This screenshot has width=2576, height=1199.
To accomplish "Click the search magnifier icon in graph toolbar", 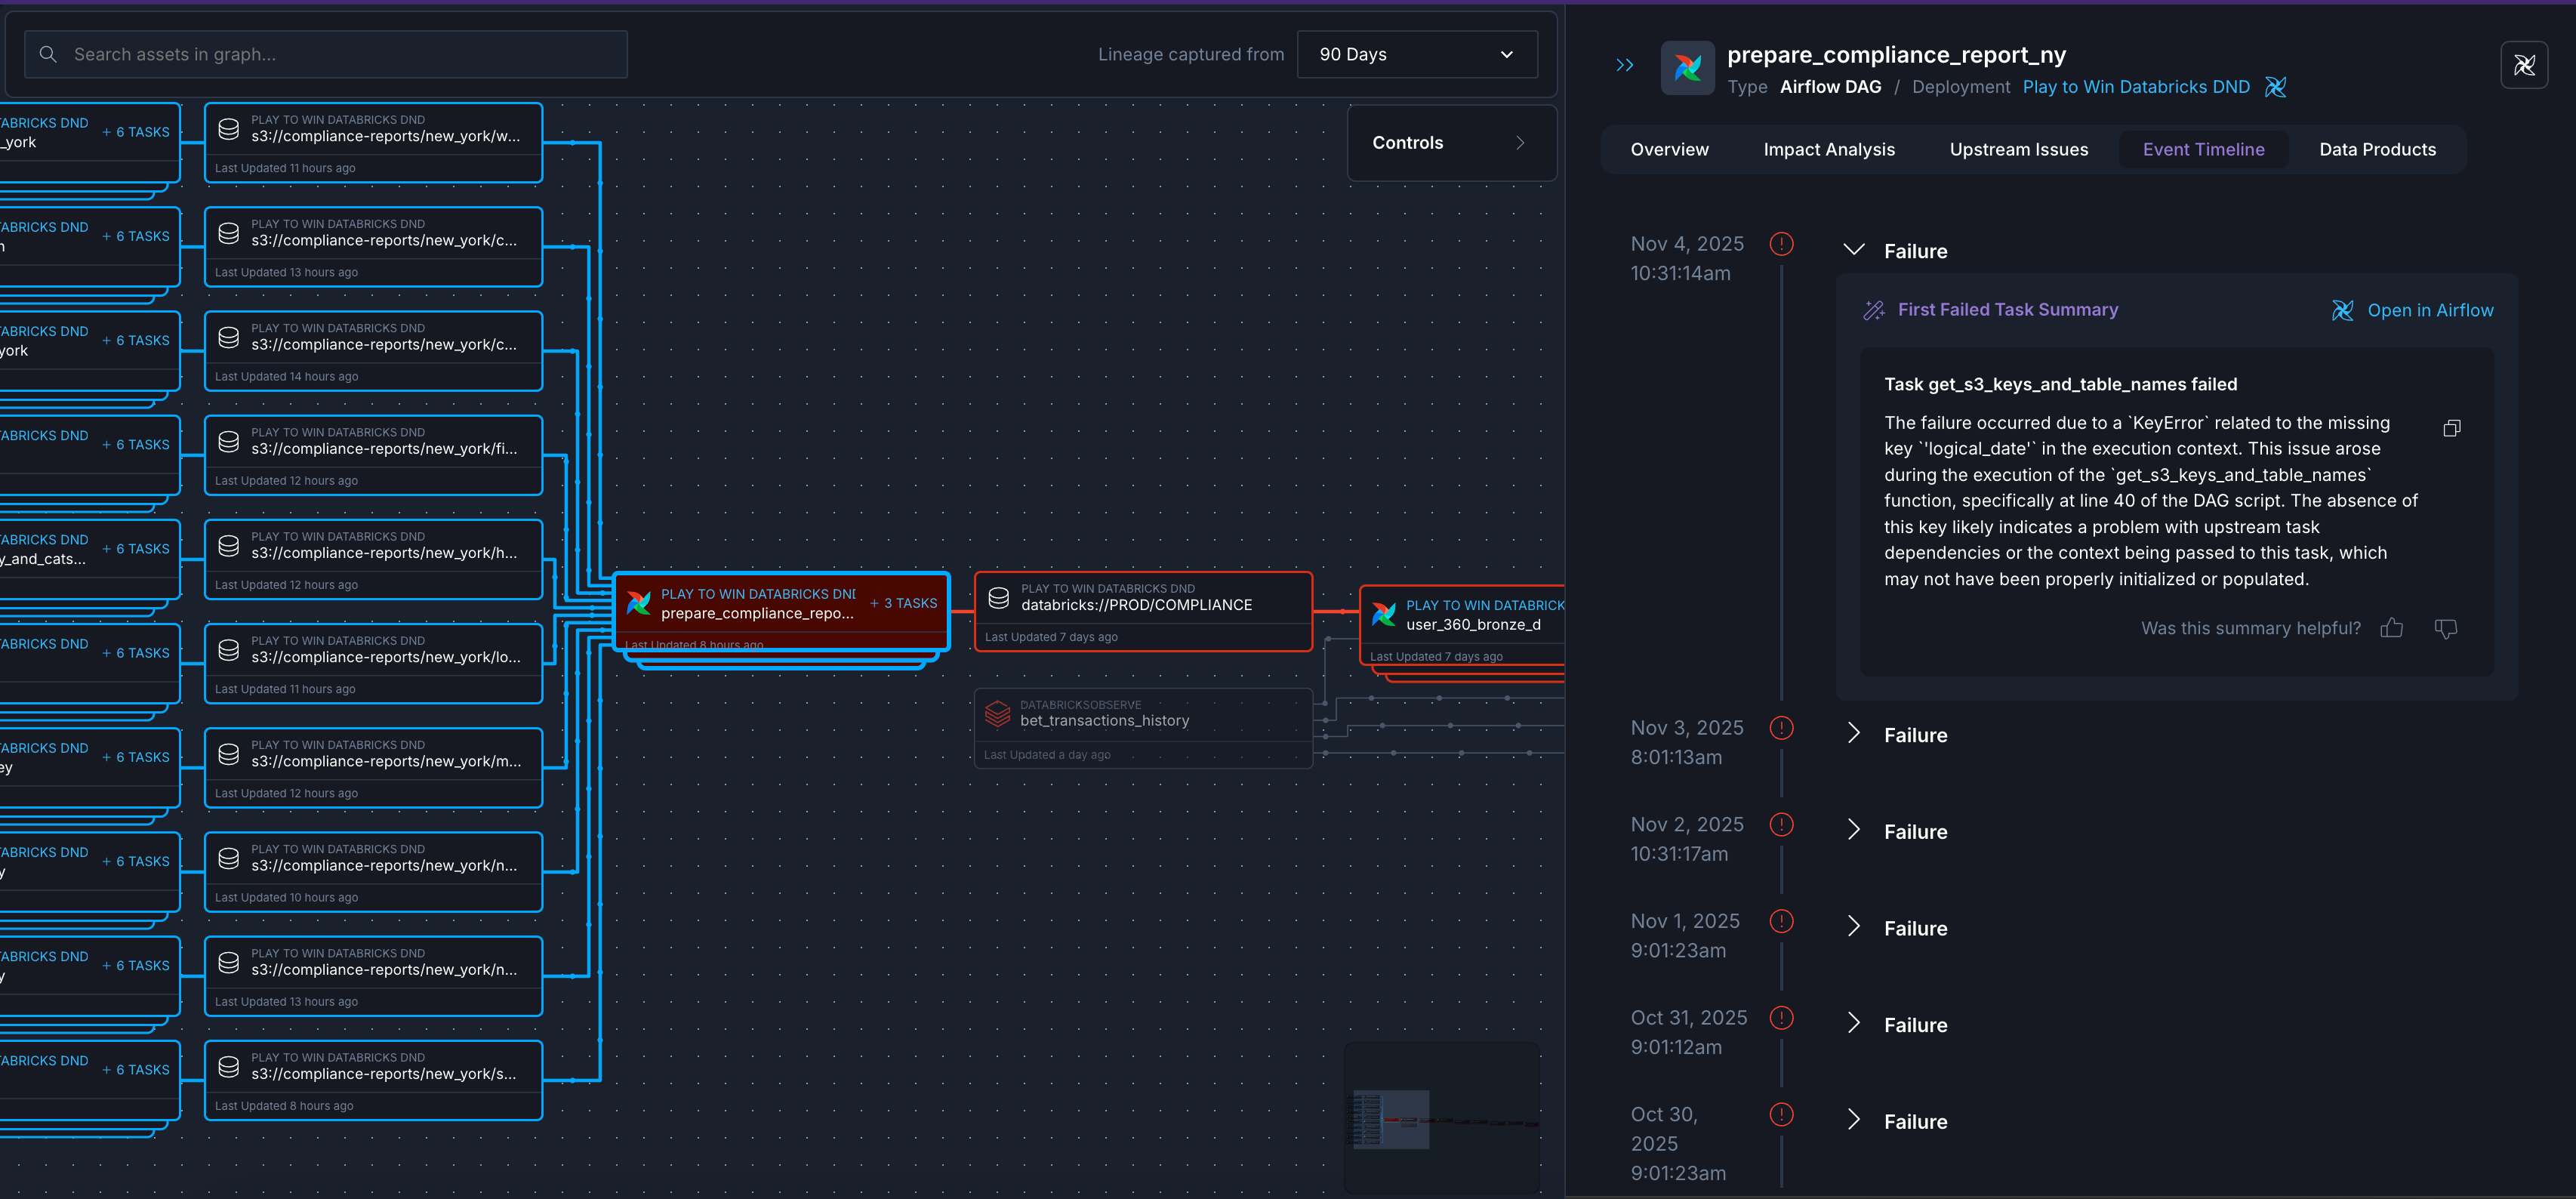I will [47, 54].
